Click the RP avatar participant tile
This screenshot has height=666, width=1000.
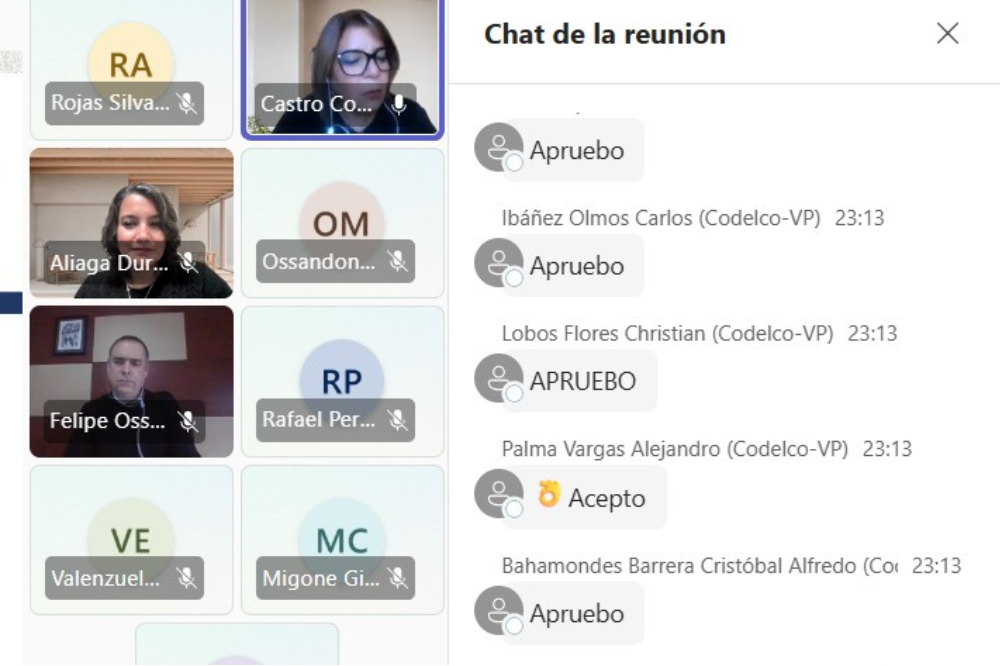tap(342, 381)
